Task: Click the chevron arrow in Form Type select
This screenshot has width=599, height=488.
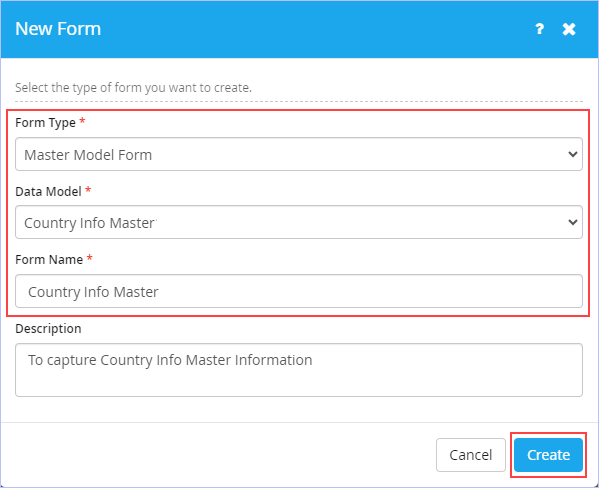Action: click(572, 154)
